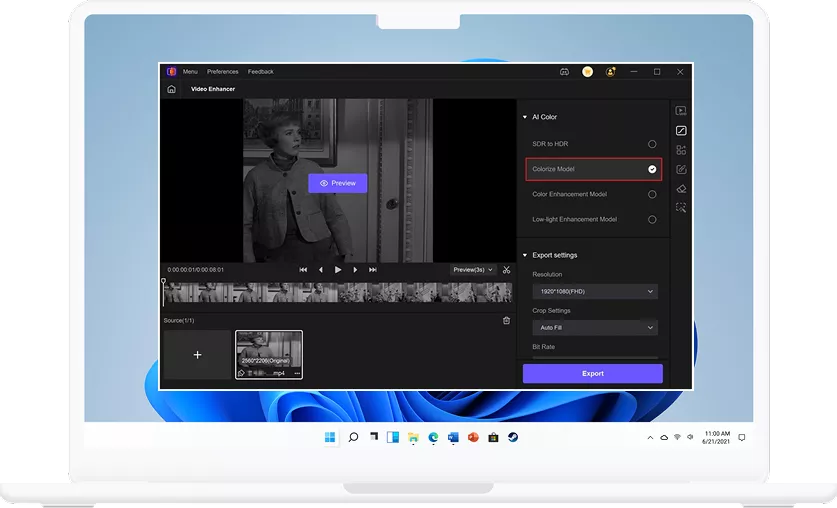Open the Resolution 1920*1080(FHD) dropdown
Image resolution: width=837 pixels, height=508 pixels.
coord(595,291)
